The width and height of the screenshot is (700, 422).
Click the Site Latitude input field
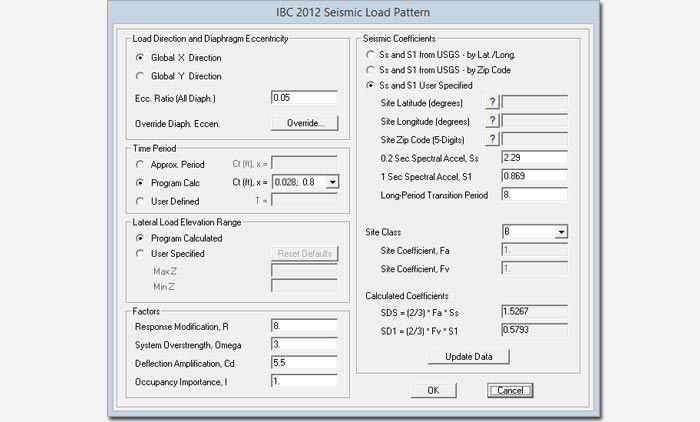pyautogui.click(x=535, y=102)
